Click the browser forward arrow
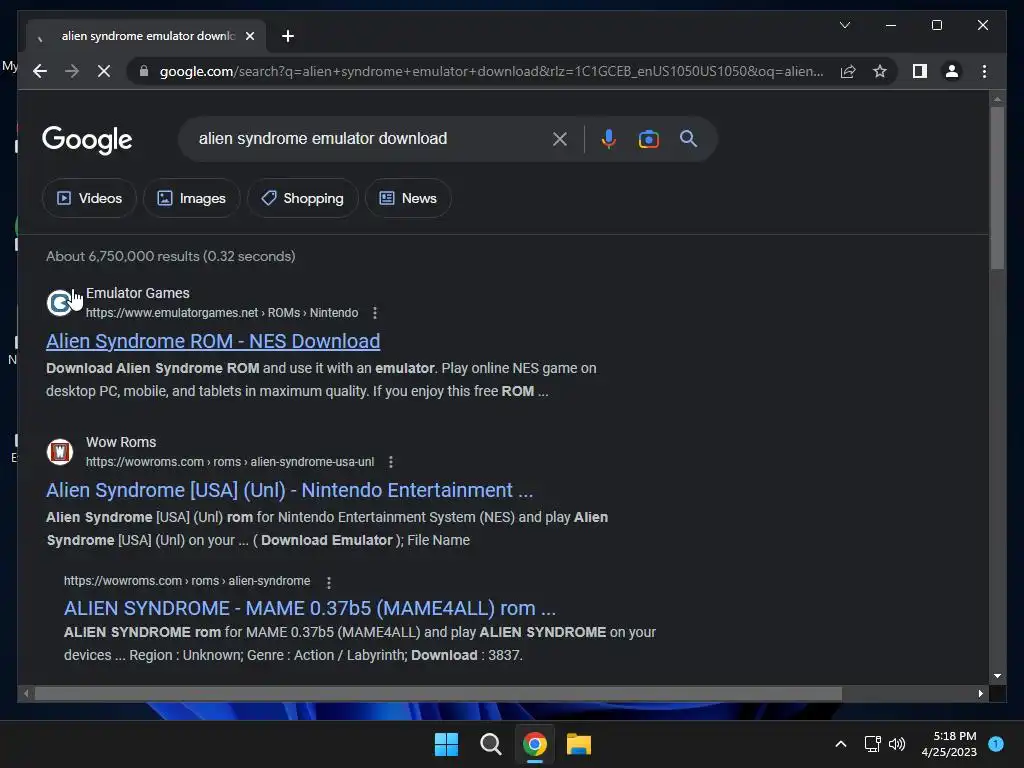The height and width of the screenshot is (768, 1024). pos(72,71)
